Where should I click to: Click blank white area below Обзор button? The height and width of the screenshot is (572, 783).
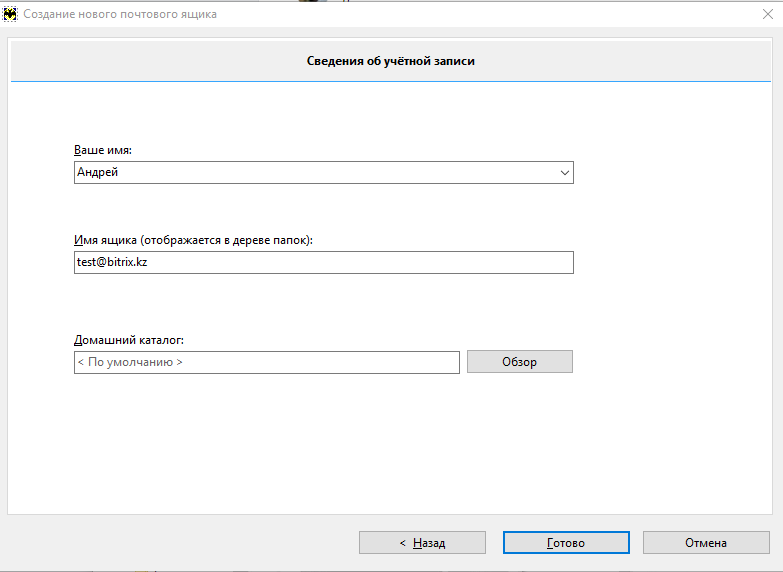click(x=519, y=440)
